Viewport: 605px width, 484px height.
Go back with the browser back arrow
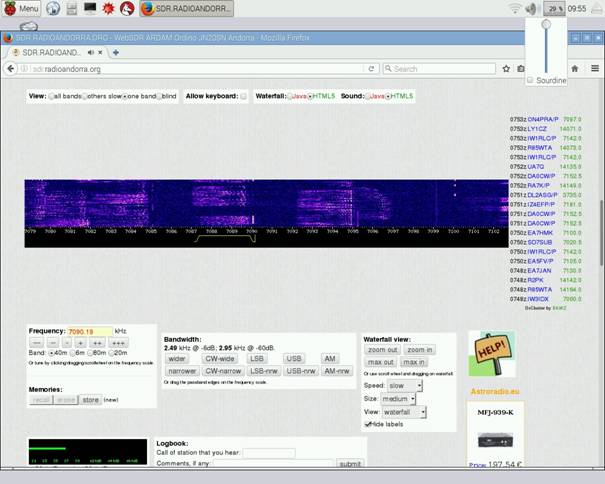tap(10, 69)
